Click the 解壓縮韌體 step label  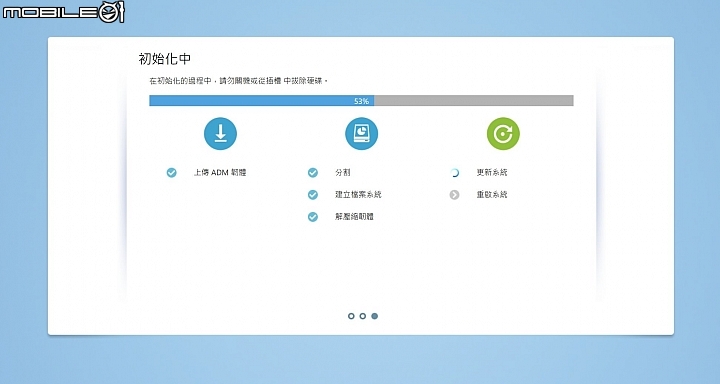(354, 217)
